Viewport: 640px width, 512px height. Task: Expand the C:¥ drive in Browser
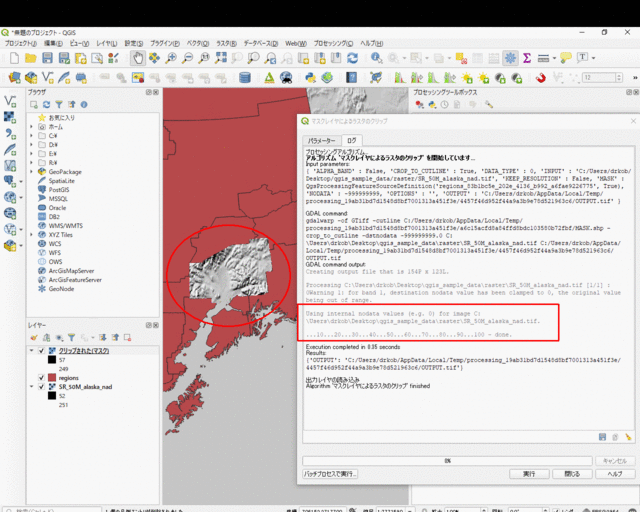pos(31,136)
